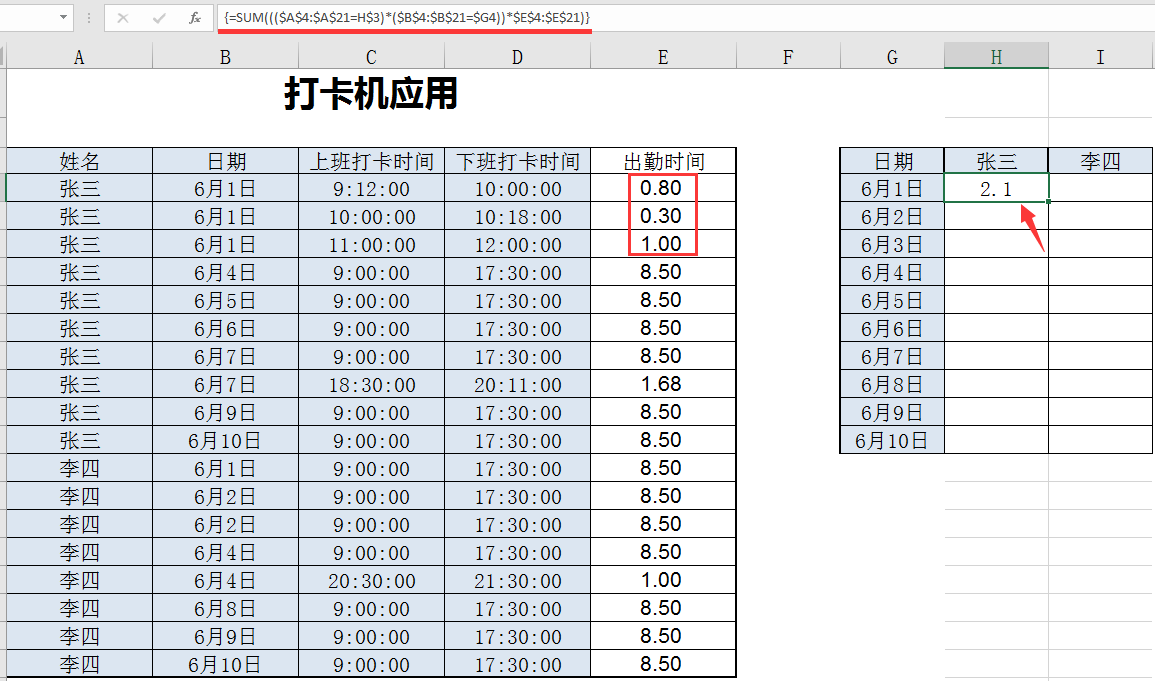The height and width of the screenshot is (681, 1155).
Task: Select the 9:12:00 clock-in cell
Action: coord(371,188)
